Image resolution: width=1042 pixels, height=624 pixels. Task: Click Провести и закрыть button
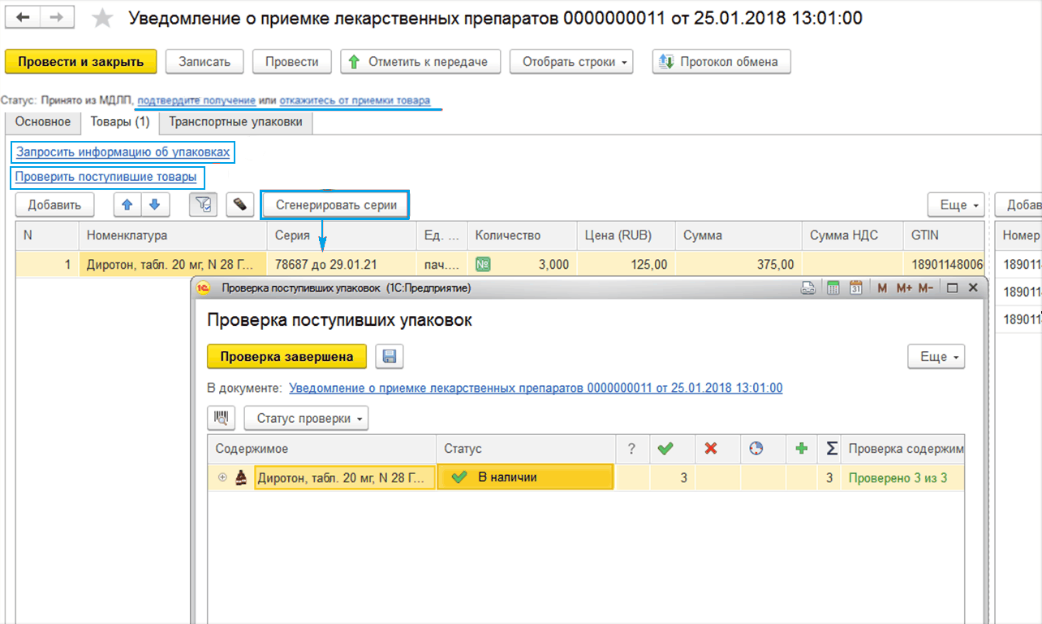click(81, 62)
